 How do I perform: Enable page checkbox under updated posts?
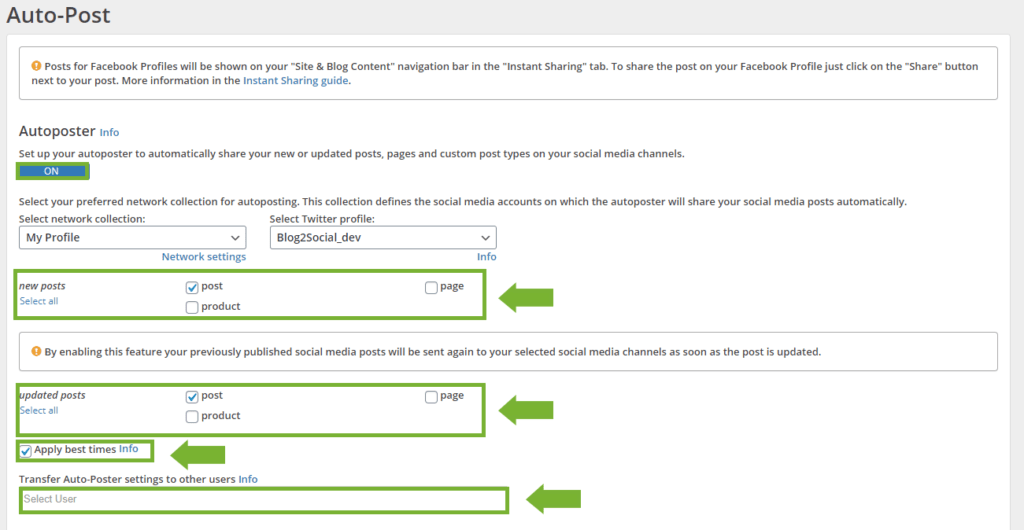click(x=431, y=396)
